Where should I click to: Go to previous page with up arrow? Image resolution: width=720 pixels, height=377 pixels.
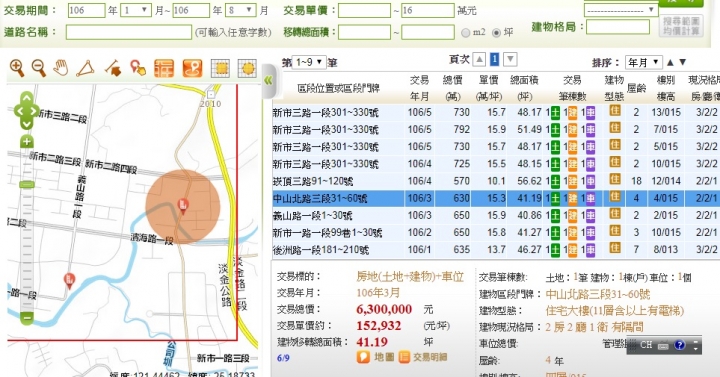click(479, 59)
